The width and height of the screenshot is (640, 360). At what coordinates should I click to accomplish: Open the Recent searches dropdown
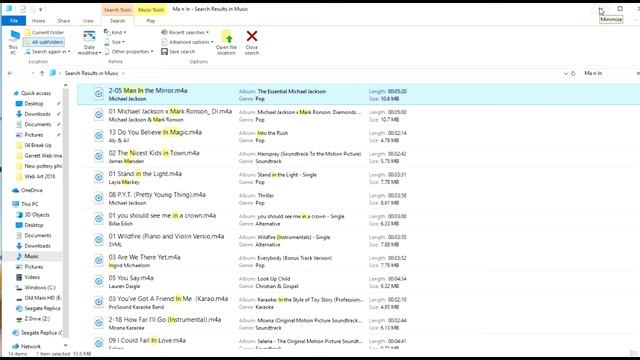(185, 32)
